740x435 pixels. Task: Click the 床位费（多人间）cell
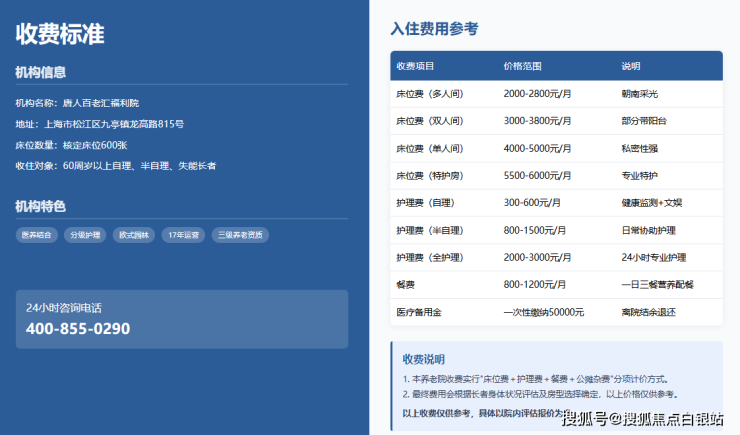pos(430,94)
